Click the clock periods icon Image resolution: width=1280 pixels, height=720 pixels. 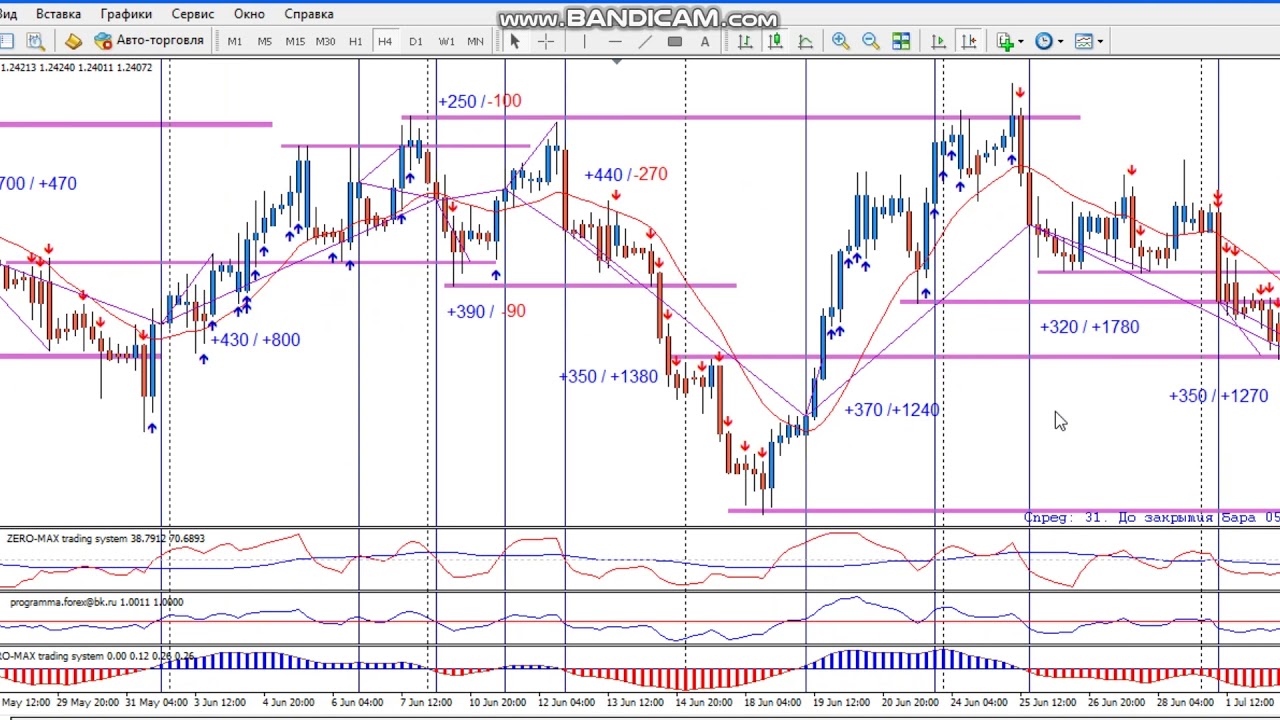(x=1043, y=41)
